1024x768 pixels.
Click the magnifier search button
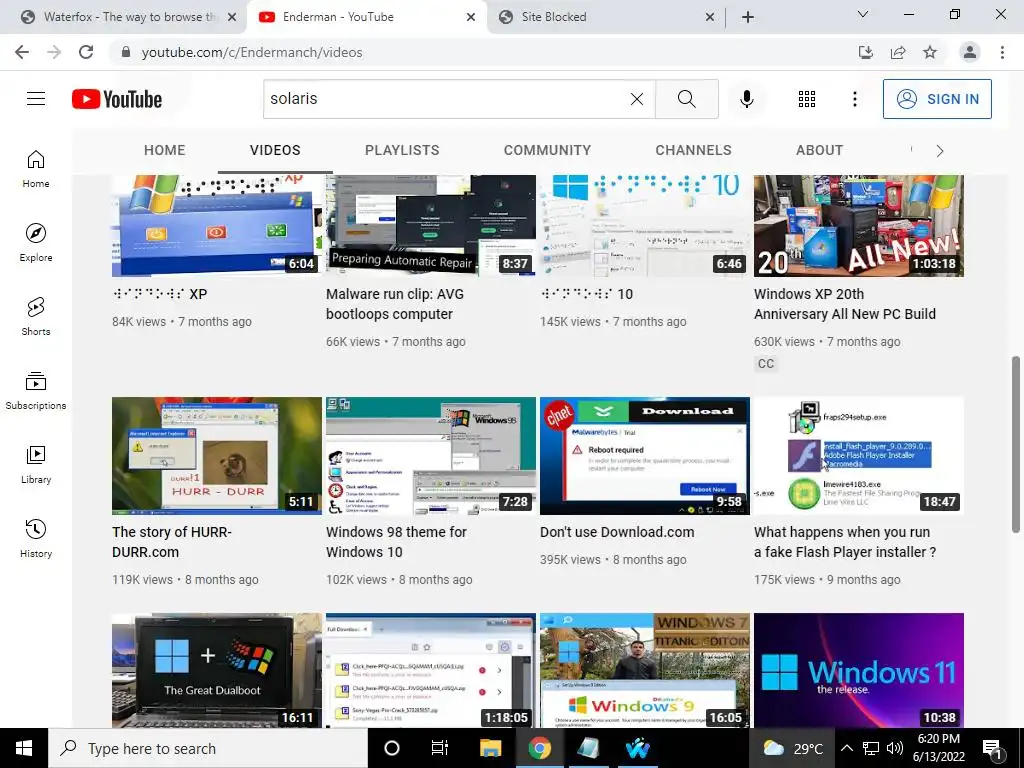[686, 99]
